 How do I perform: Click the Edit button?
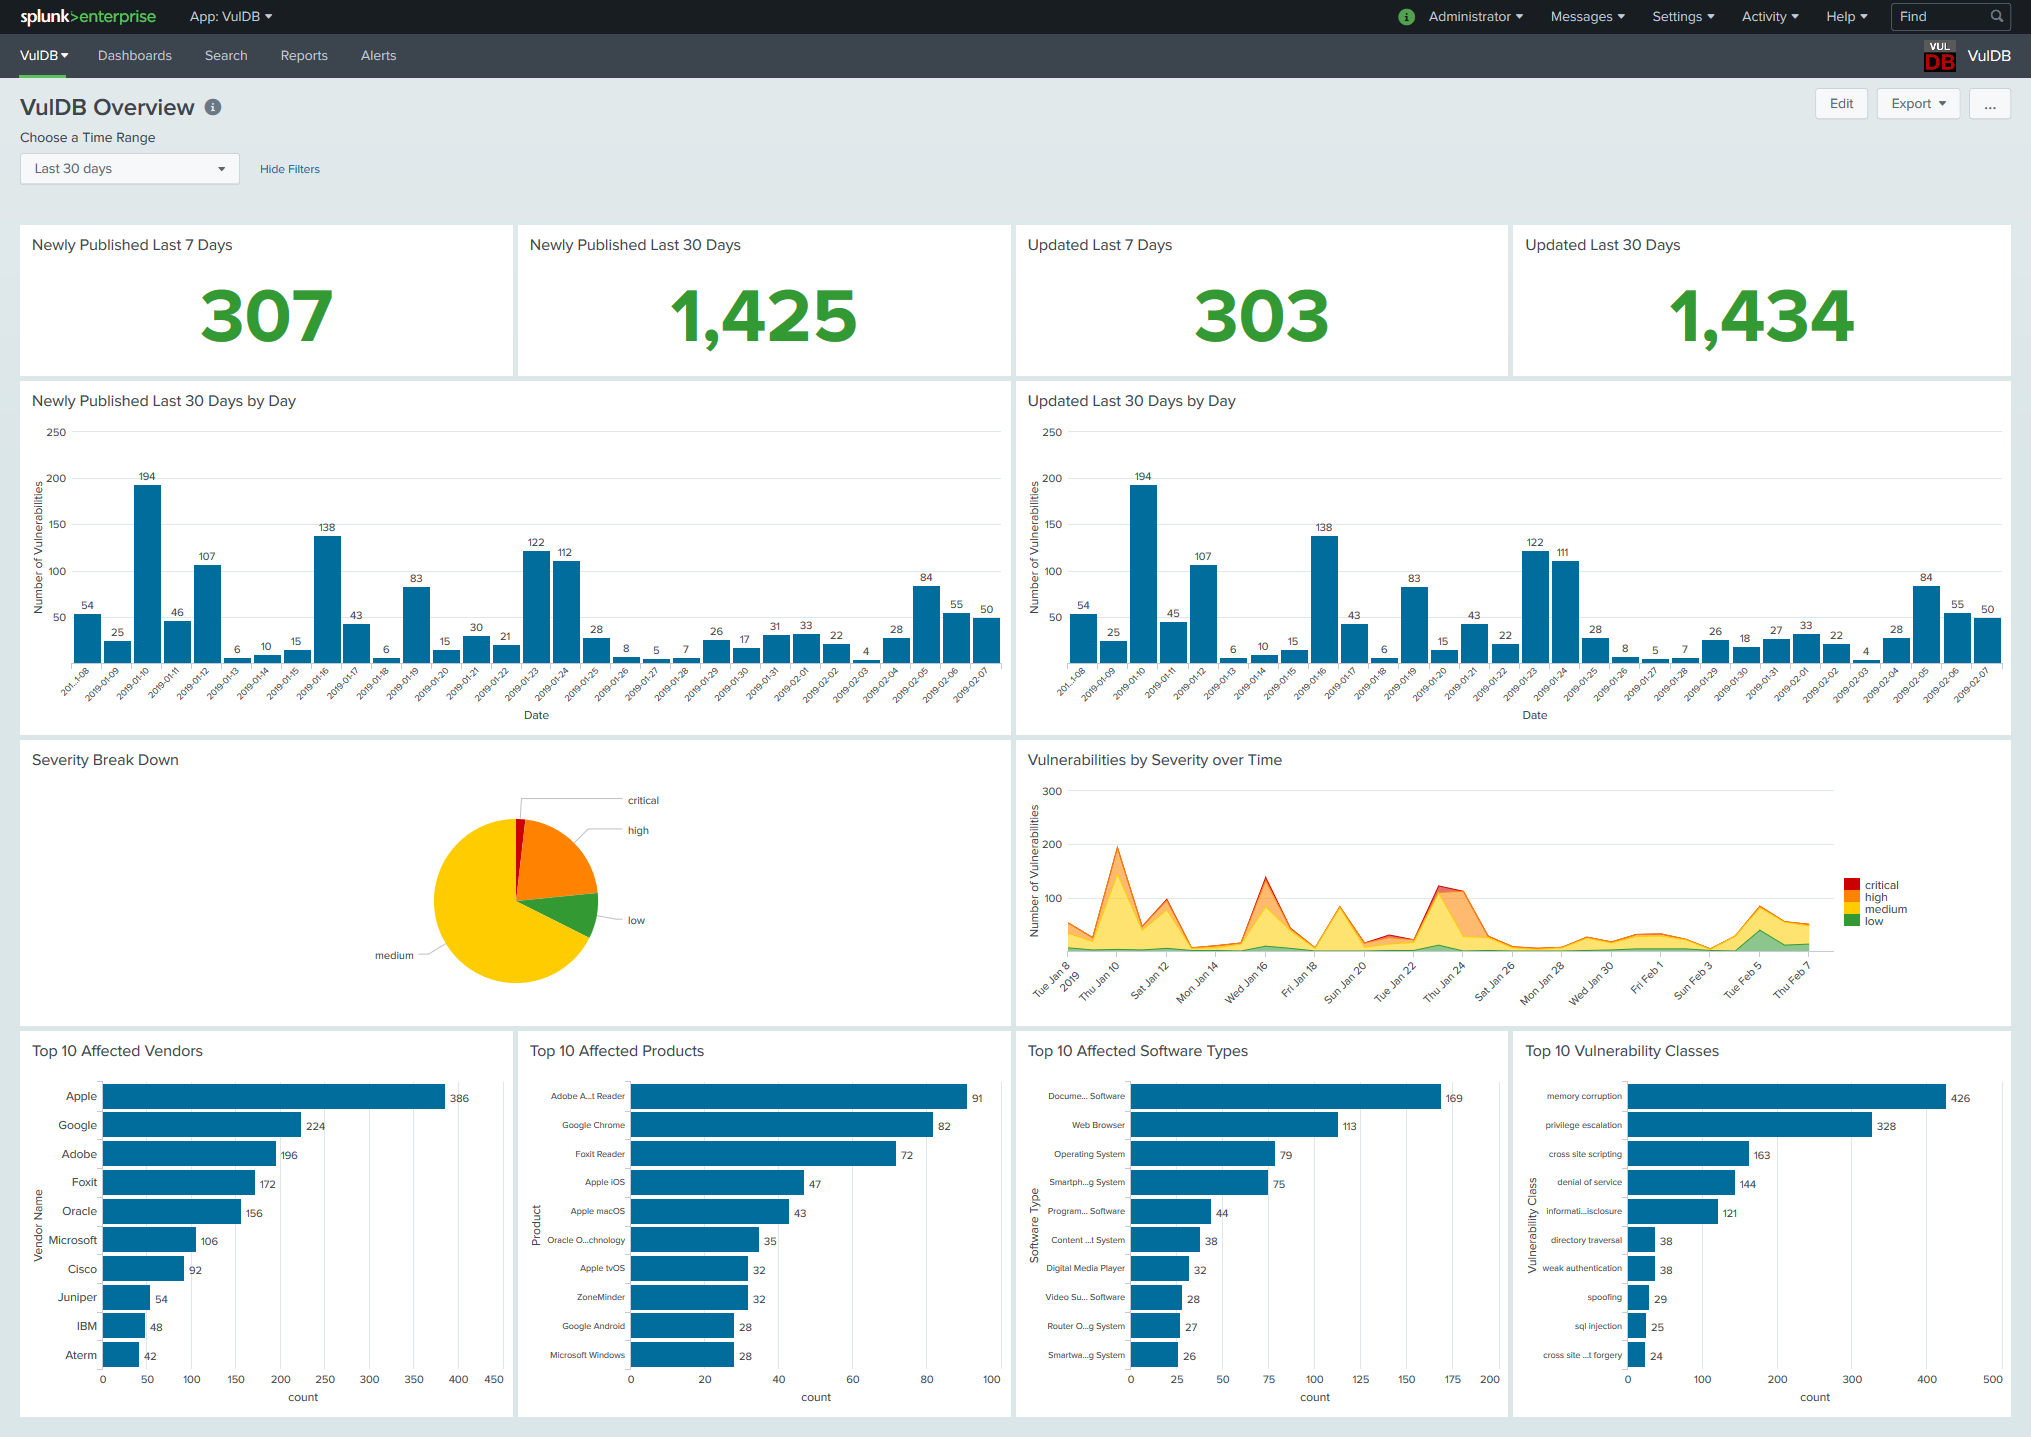[1841, 104]
